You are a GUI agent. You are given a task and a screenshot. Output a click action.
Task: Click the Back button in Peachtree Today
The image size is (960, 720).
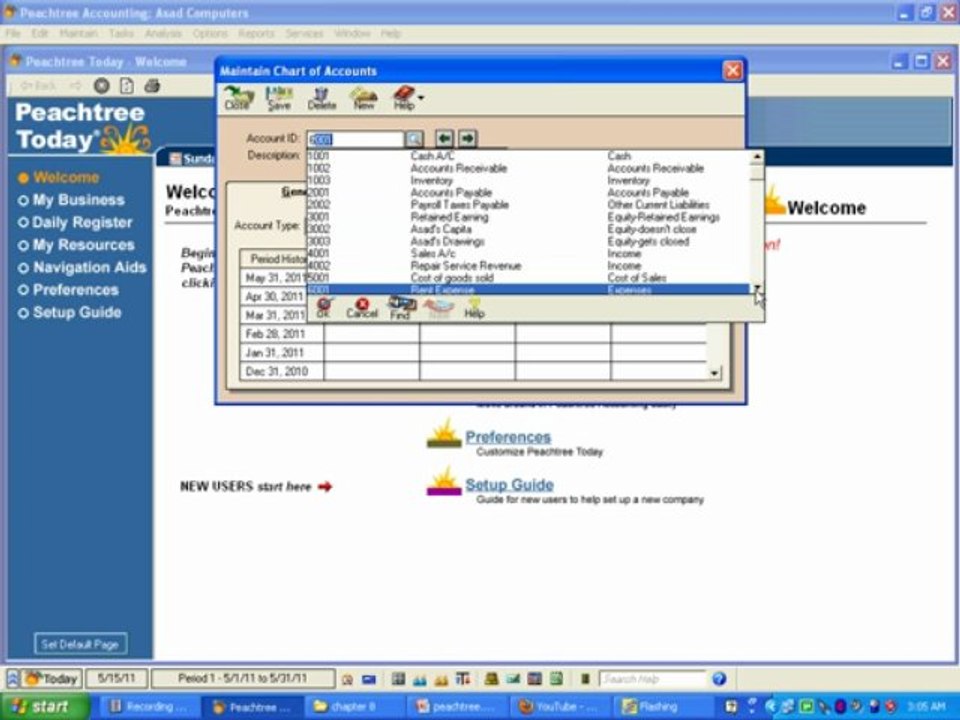38,86
